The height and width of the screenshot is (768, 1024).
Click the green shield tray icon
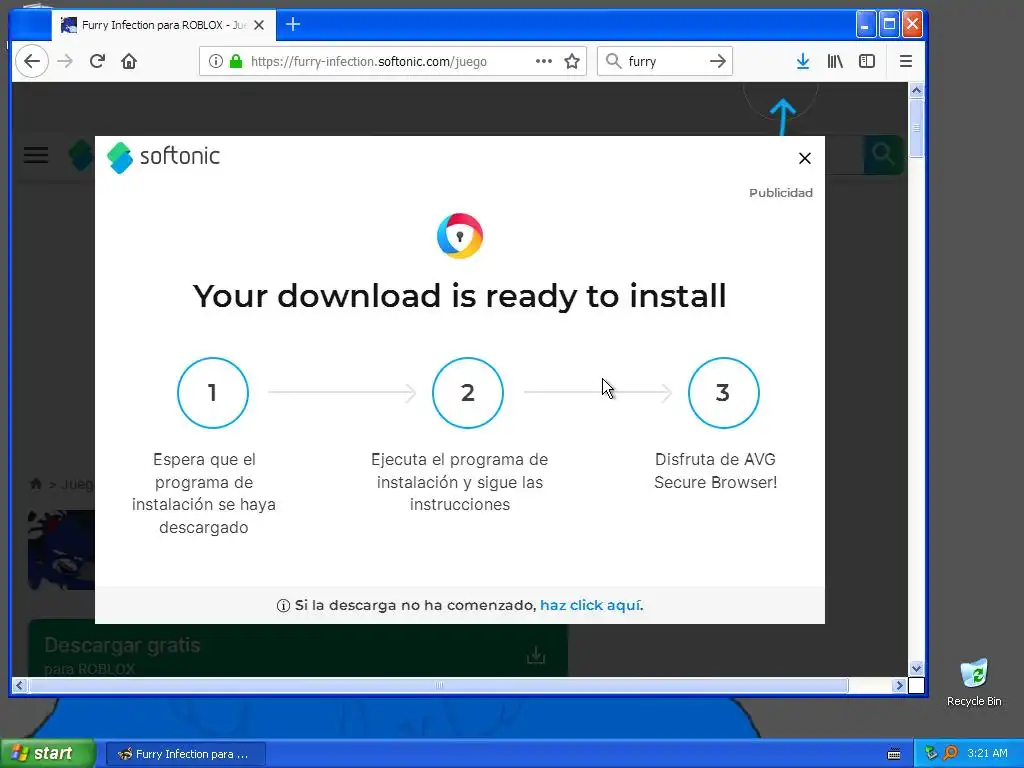931,754
